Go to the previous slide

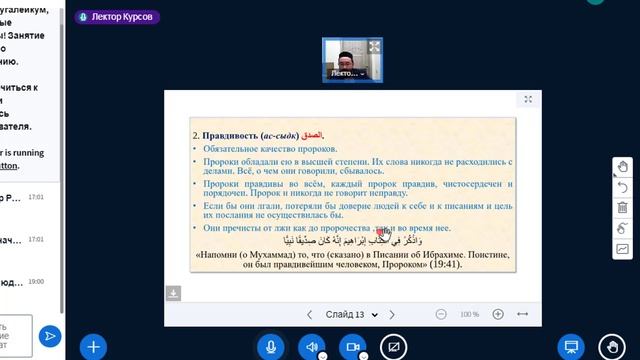pyautogui.click(x=309, y=315)
